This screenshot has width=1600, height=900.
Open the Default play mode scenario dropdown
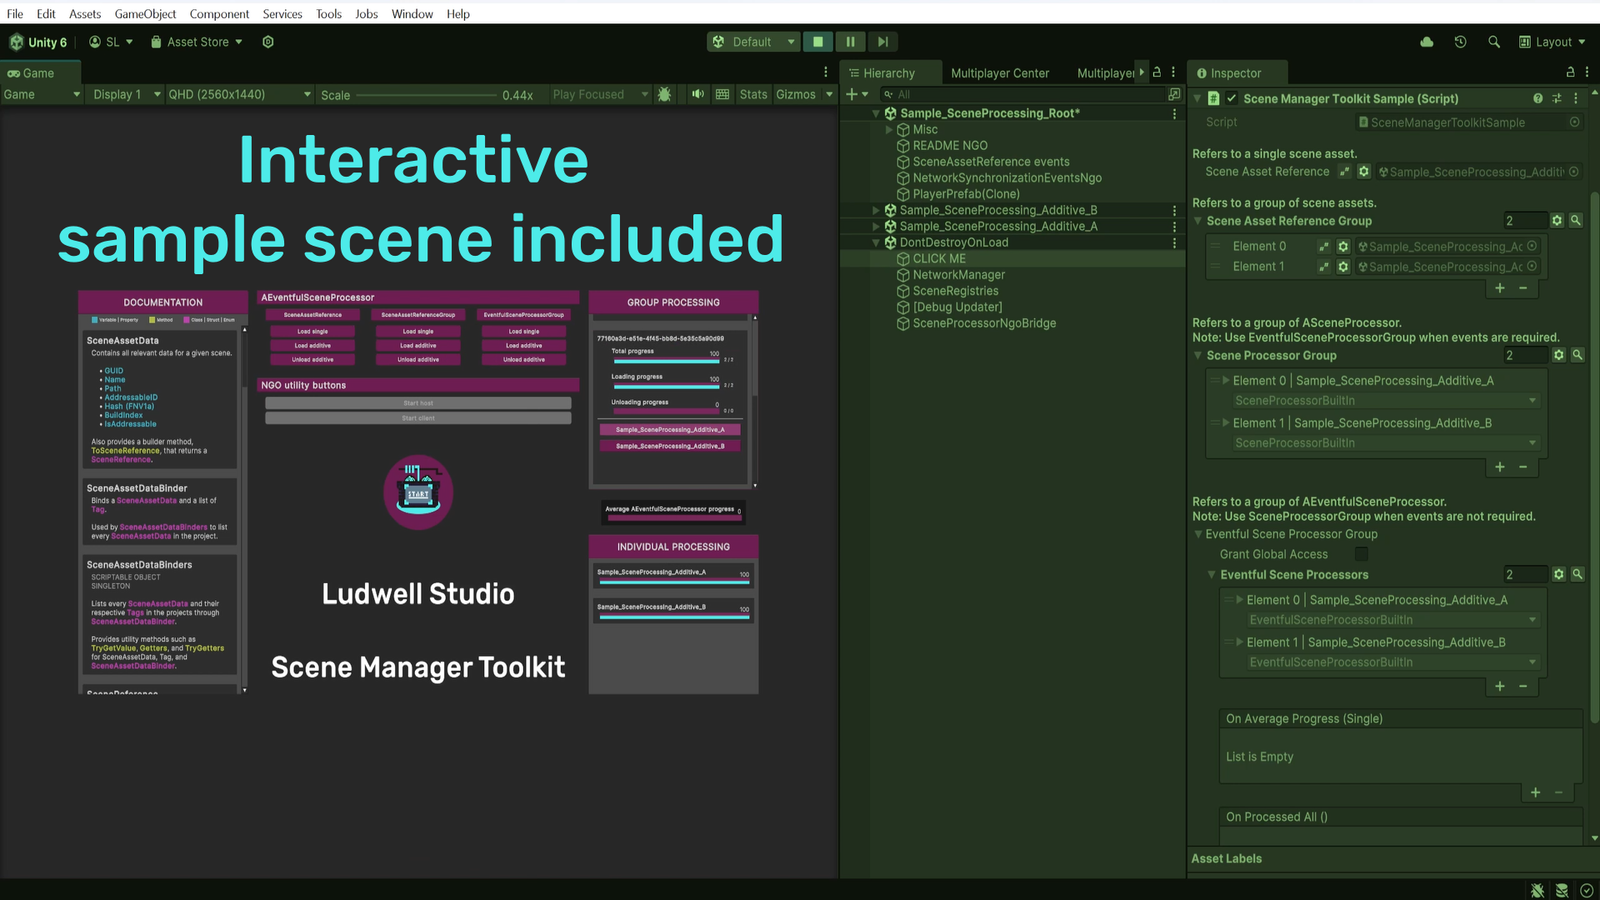click(754, 42)
